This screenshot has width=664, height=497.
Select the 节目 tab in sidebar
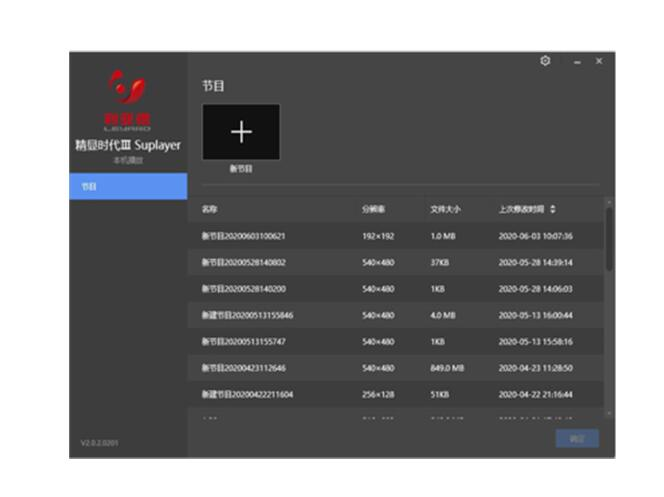click(x=128, y=186)
